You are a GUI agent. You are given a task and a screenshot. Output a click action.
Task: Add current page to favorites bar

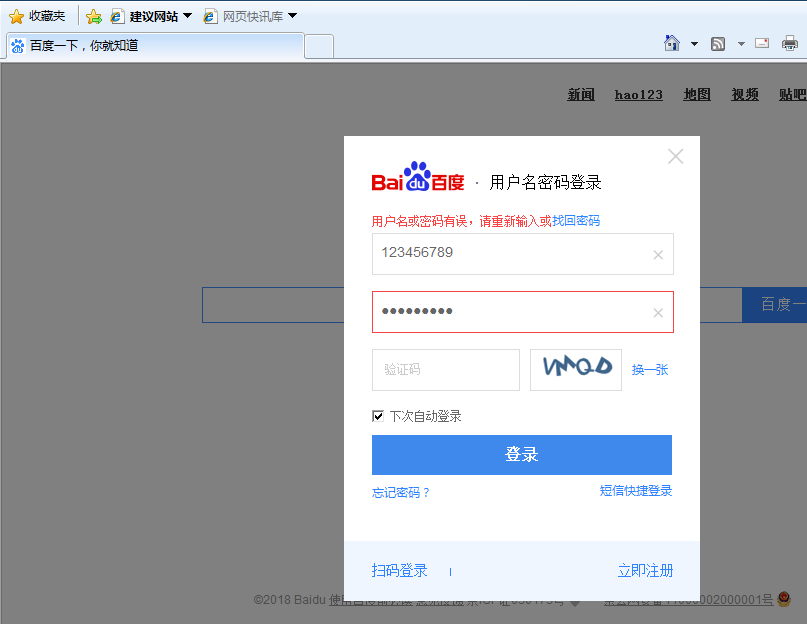[94, 16]
